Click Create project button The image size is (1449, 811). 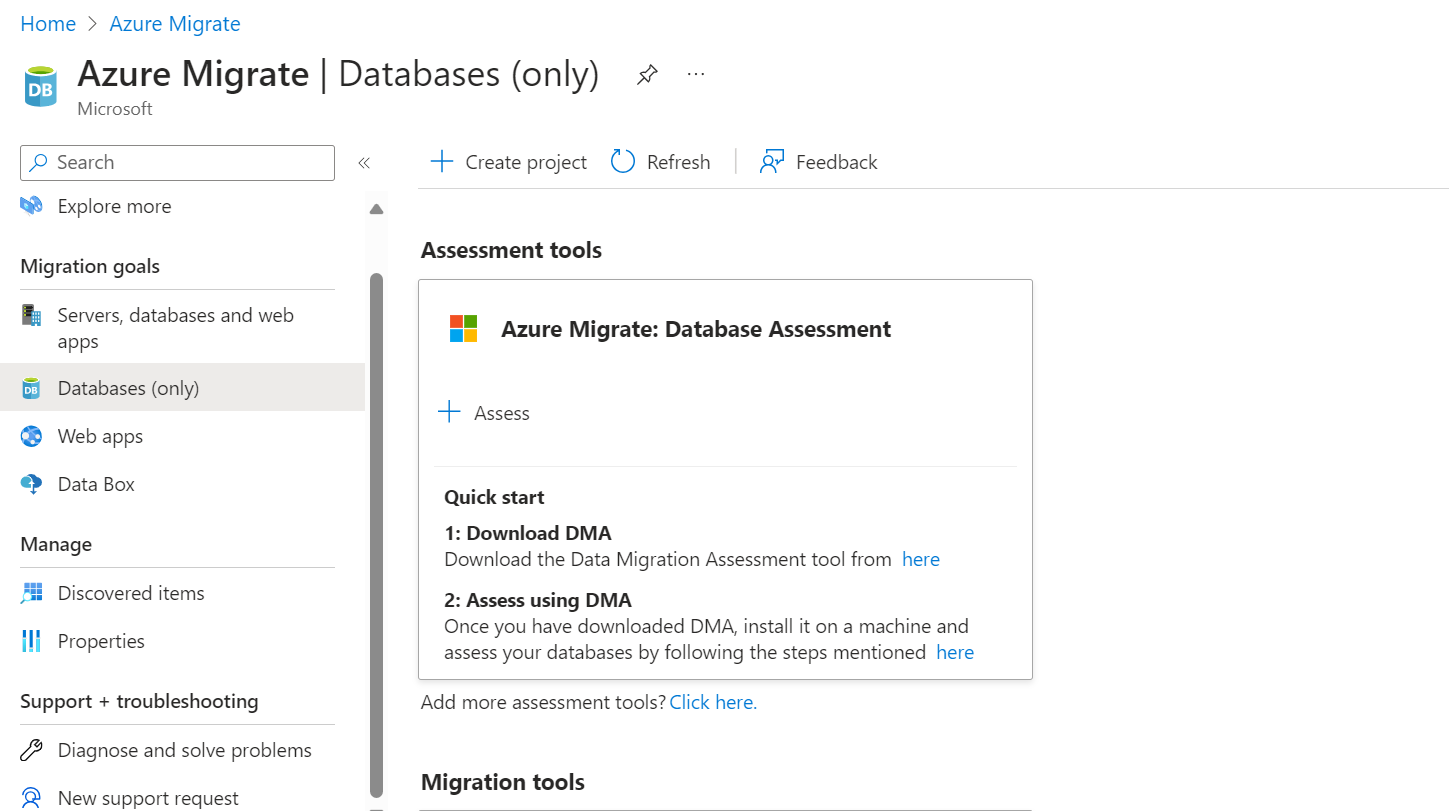pos(509,162)
